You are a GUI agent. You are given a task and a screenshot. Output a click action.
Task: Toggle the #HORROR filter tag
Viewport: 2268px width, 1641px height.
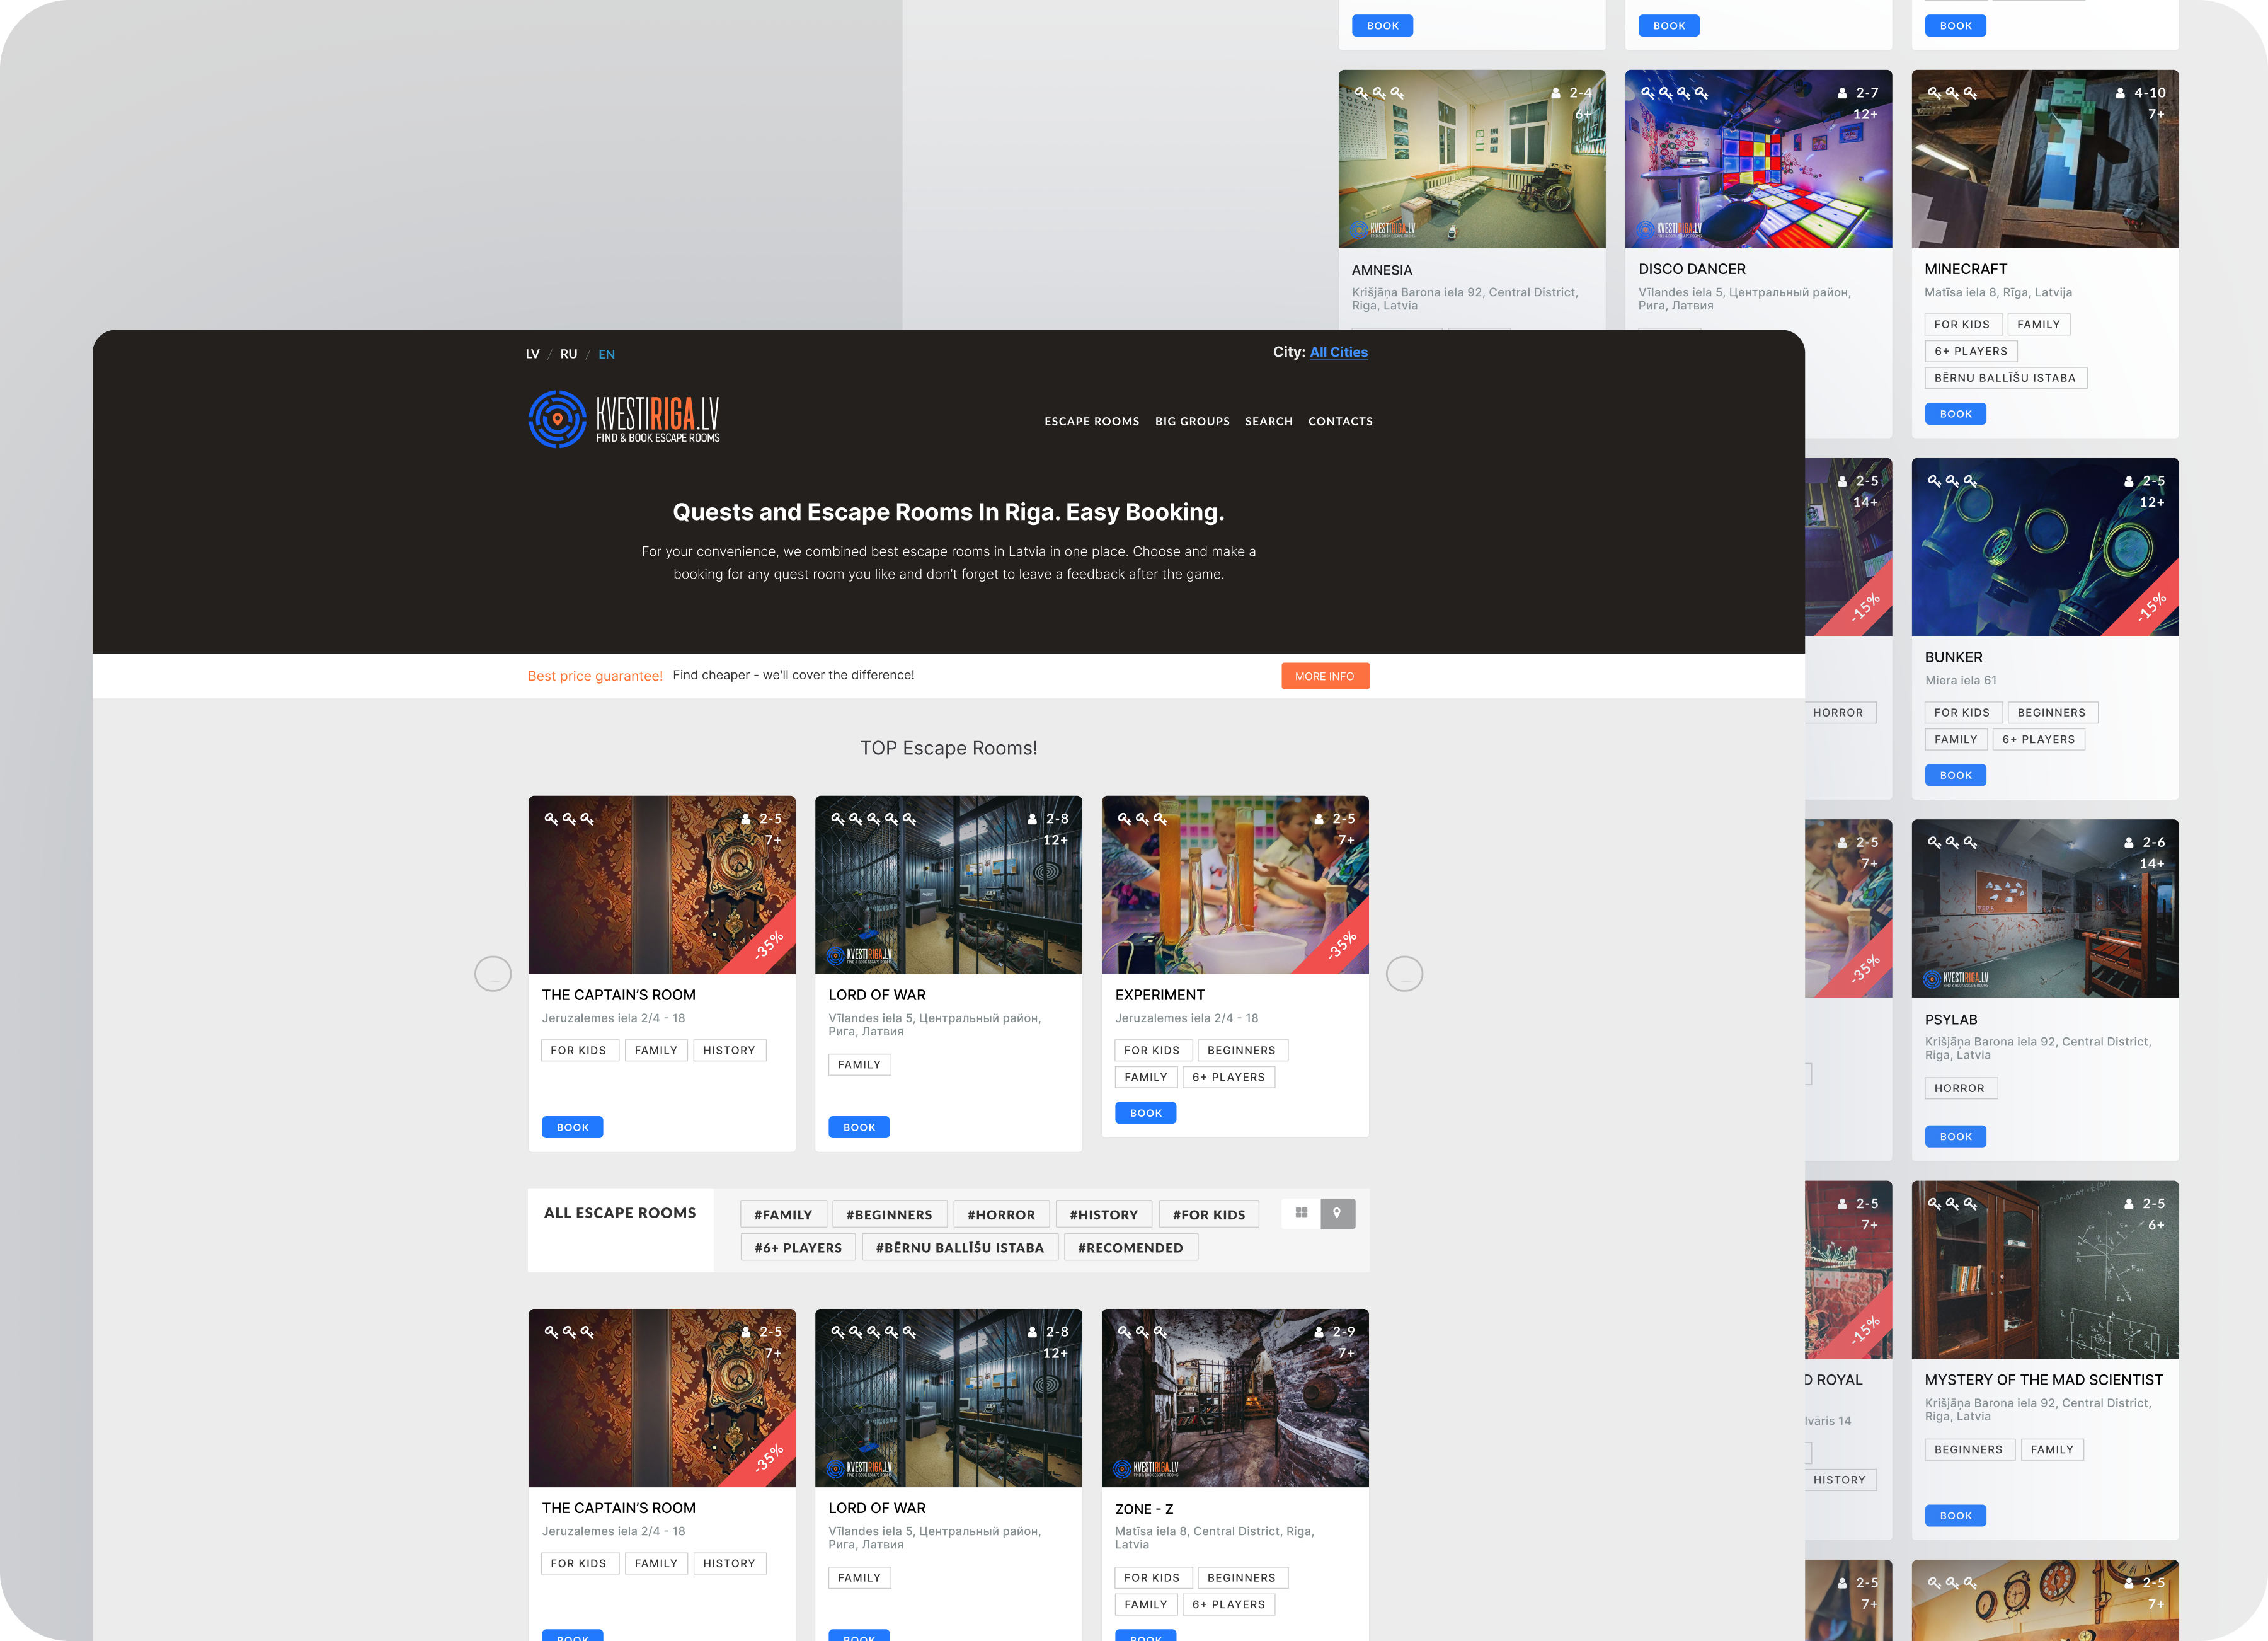pyautogui.click(x=1001, y=1214)
